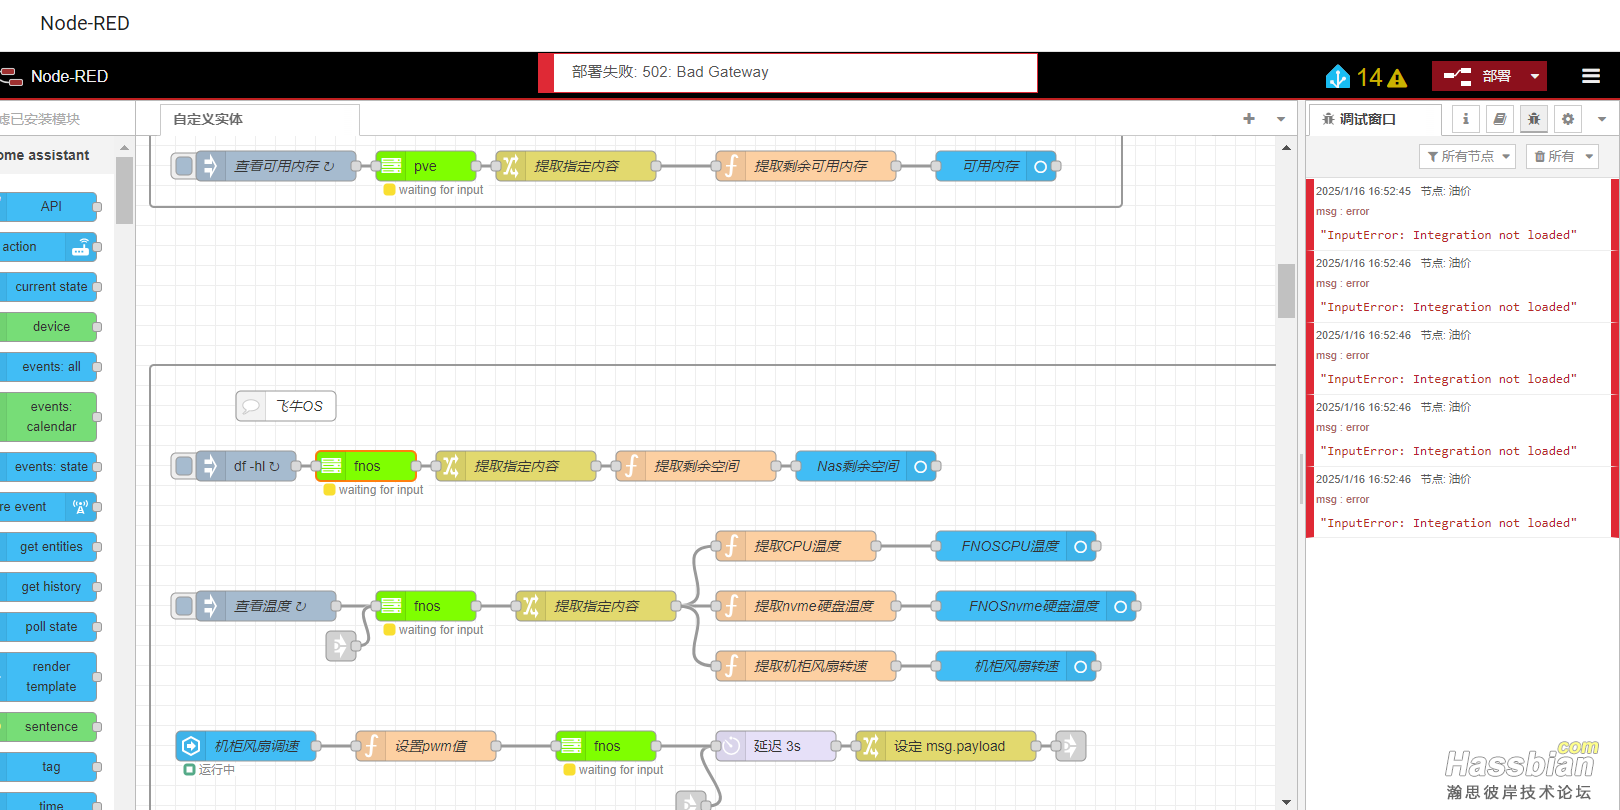
Task: Open the deploy options dropdown arrow
Action: pyautogui.click(x=1535, y=76)
